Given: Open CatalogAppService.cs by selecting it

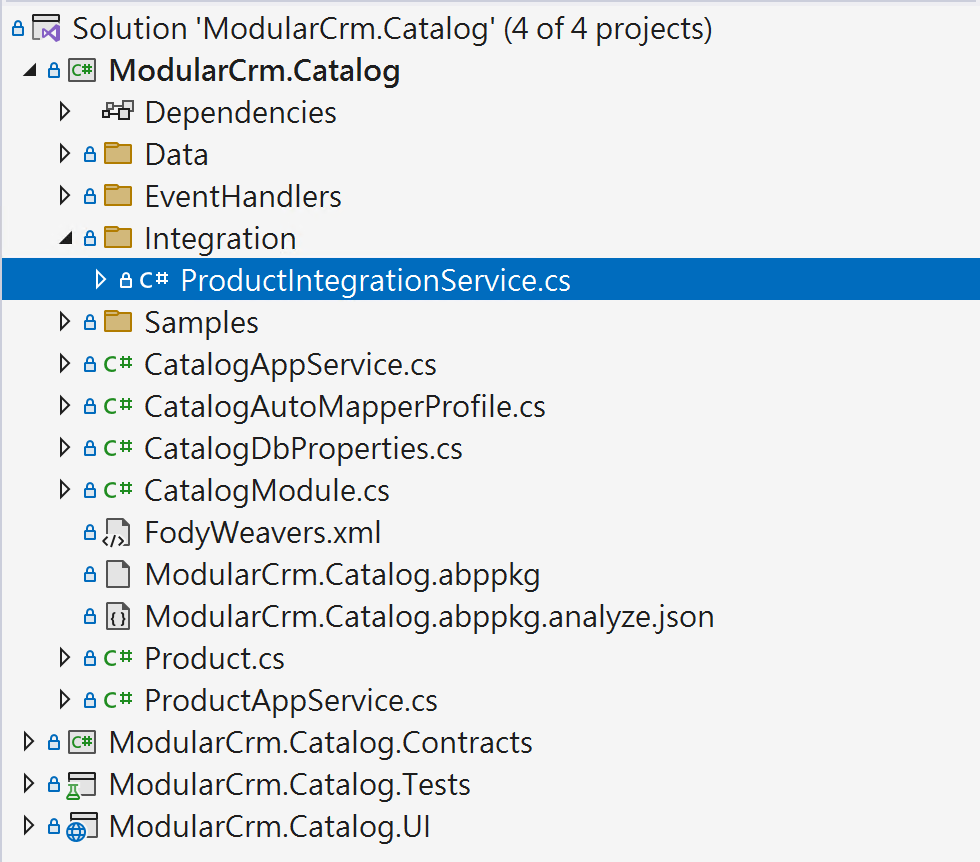Looking at the screenshot, I should tap(290, 364).
